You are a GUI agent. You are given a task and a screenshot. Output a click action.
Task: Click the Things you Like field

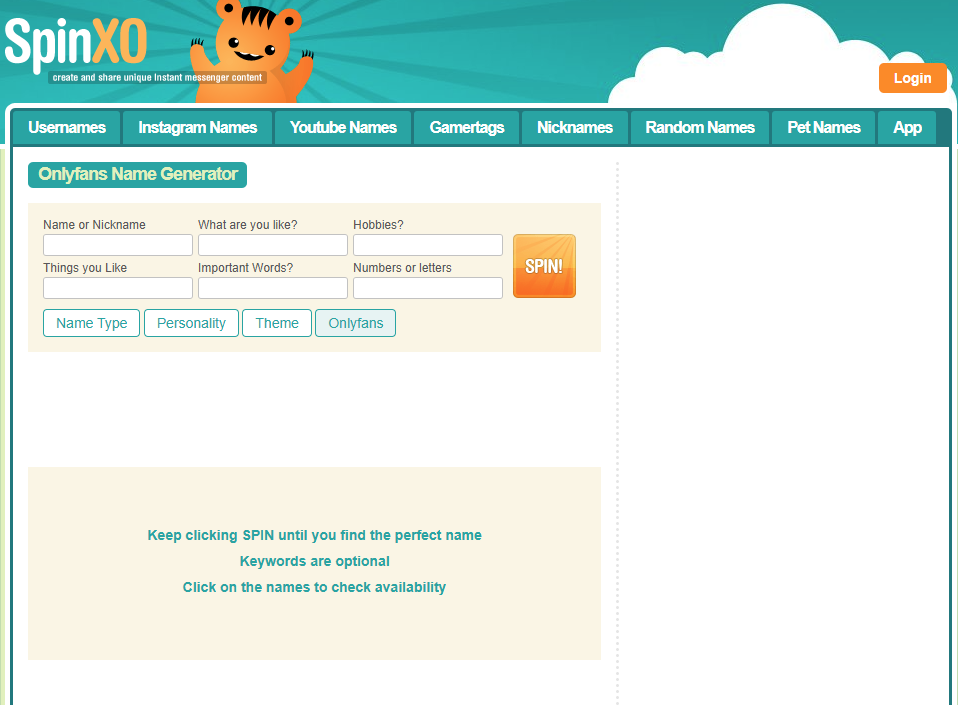[118, 288]
